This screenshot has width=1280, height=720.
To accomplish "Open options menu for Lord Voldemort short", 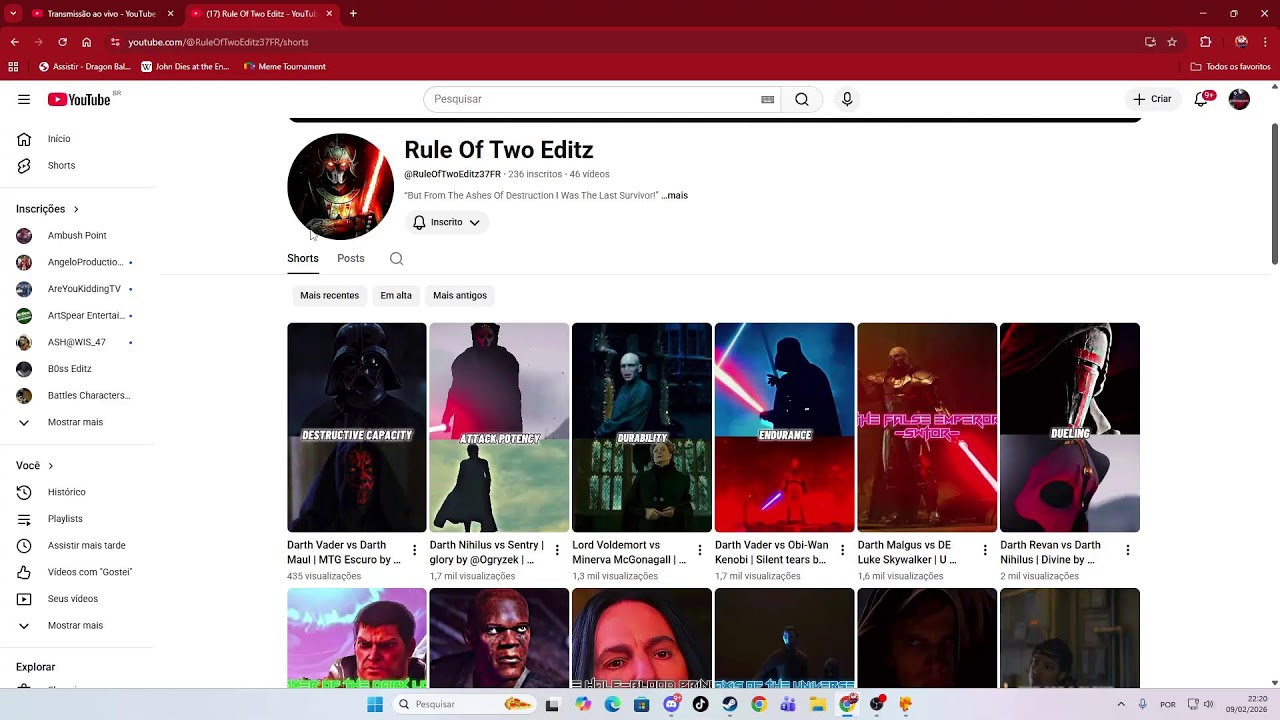I will 700,550.
